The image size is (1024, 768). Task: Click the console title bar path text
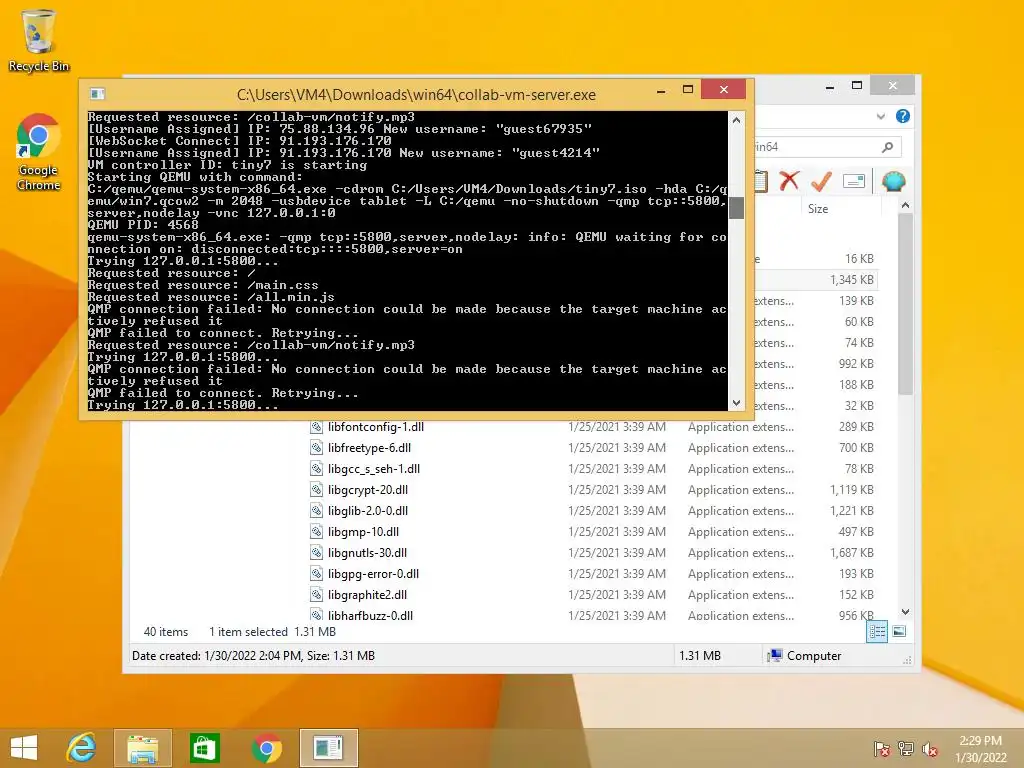click(x=416, y=95)
